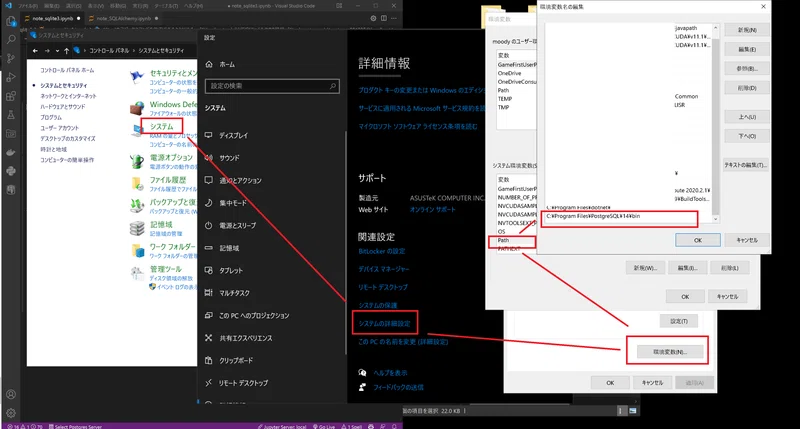Open Extensions view in activity bar
This screenshot has width=800, height=429.
(x=11, y=96)
